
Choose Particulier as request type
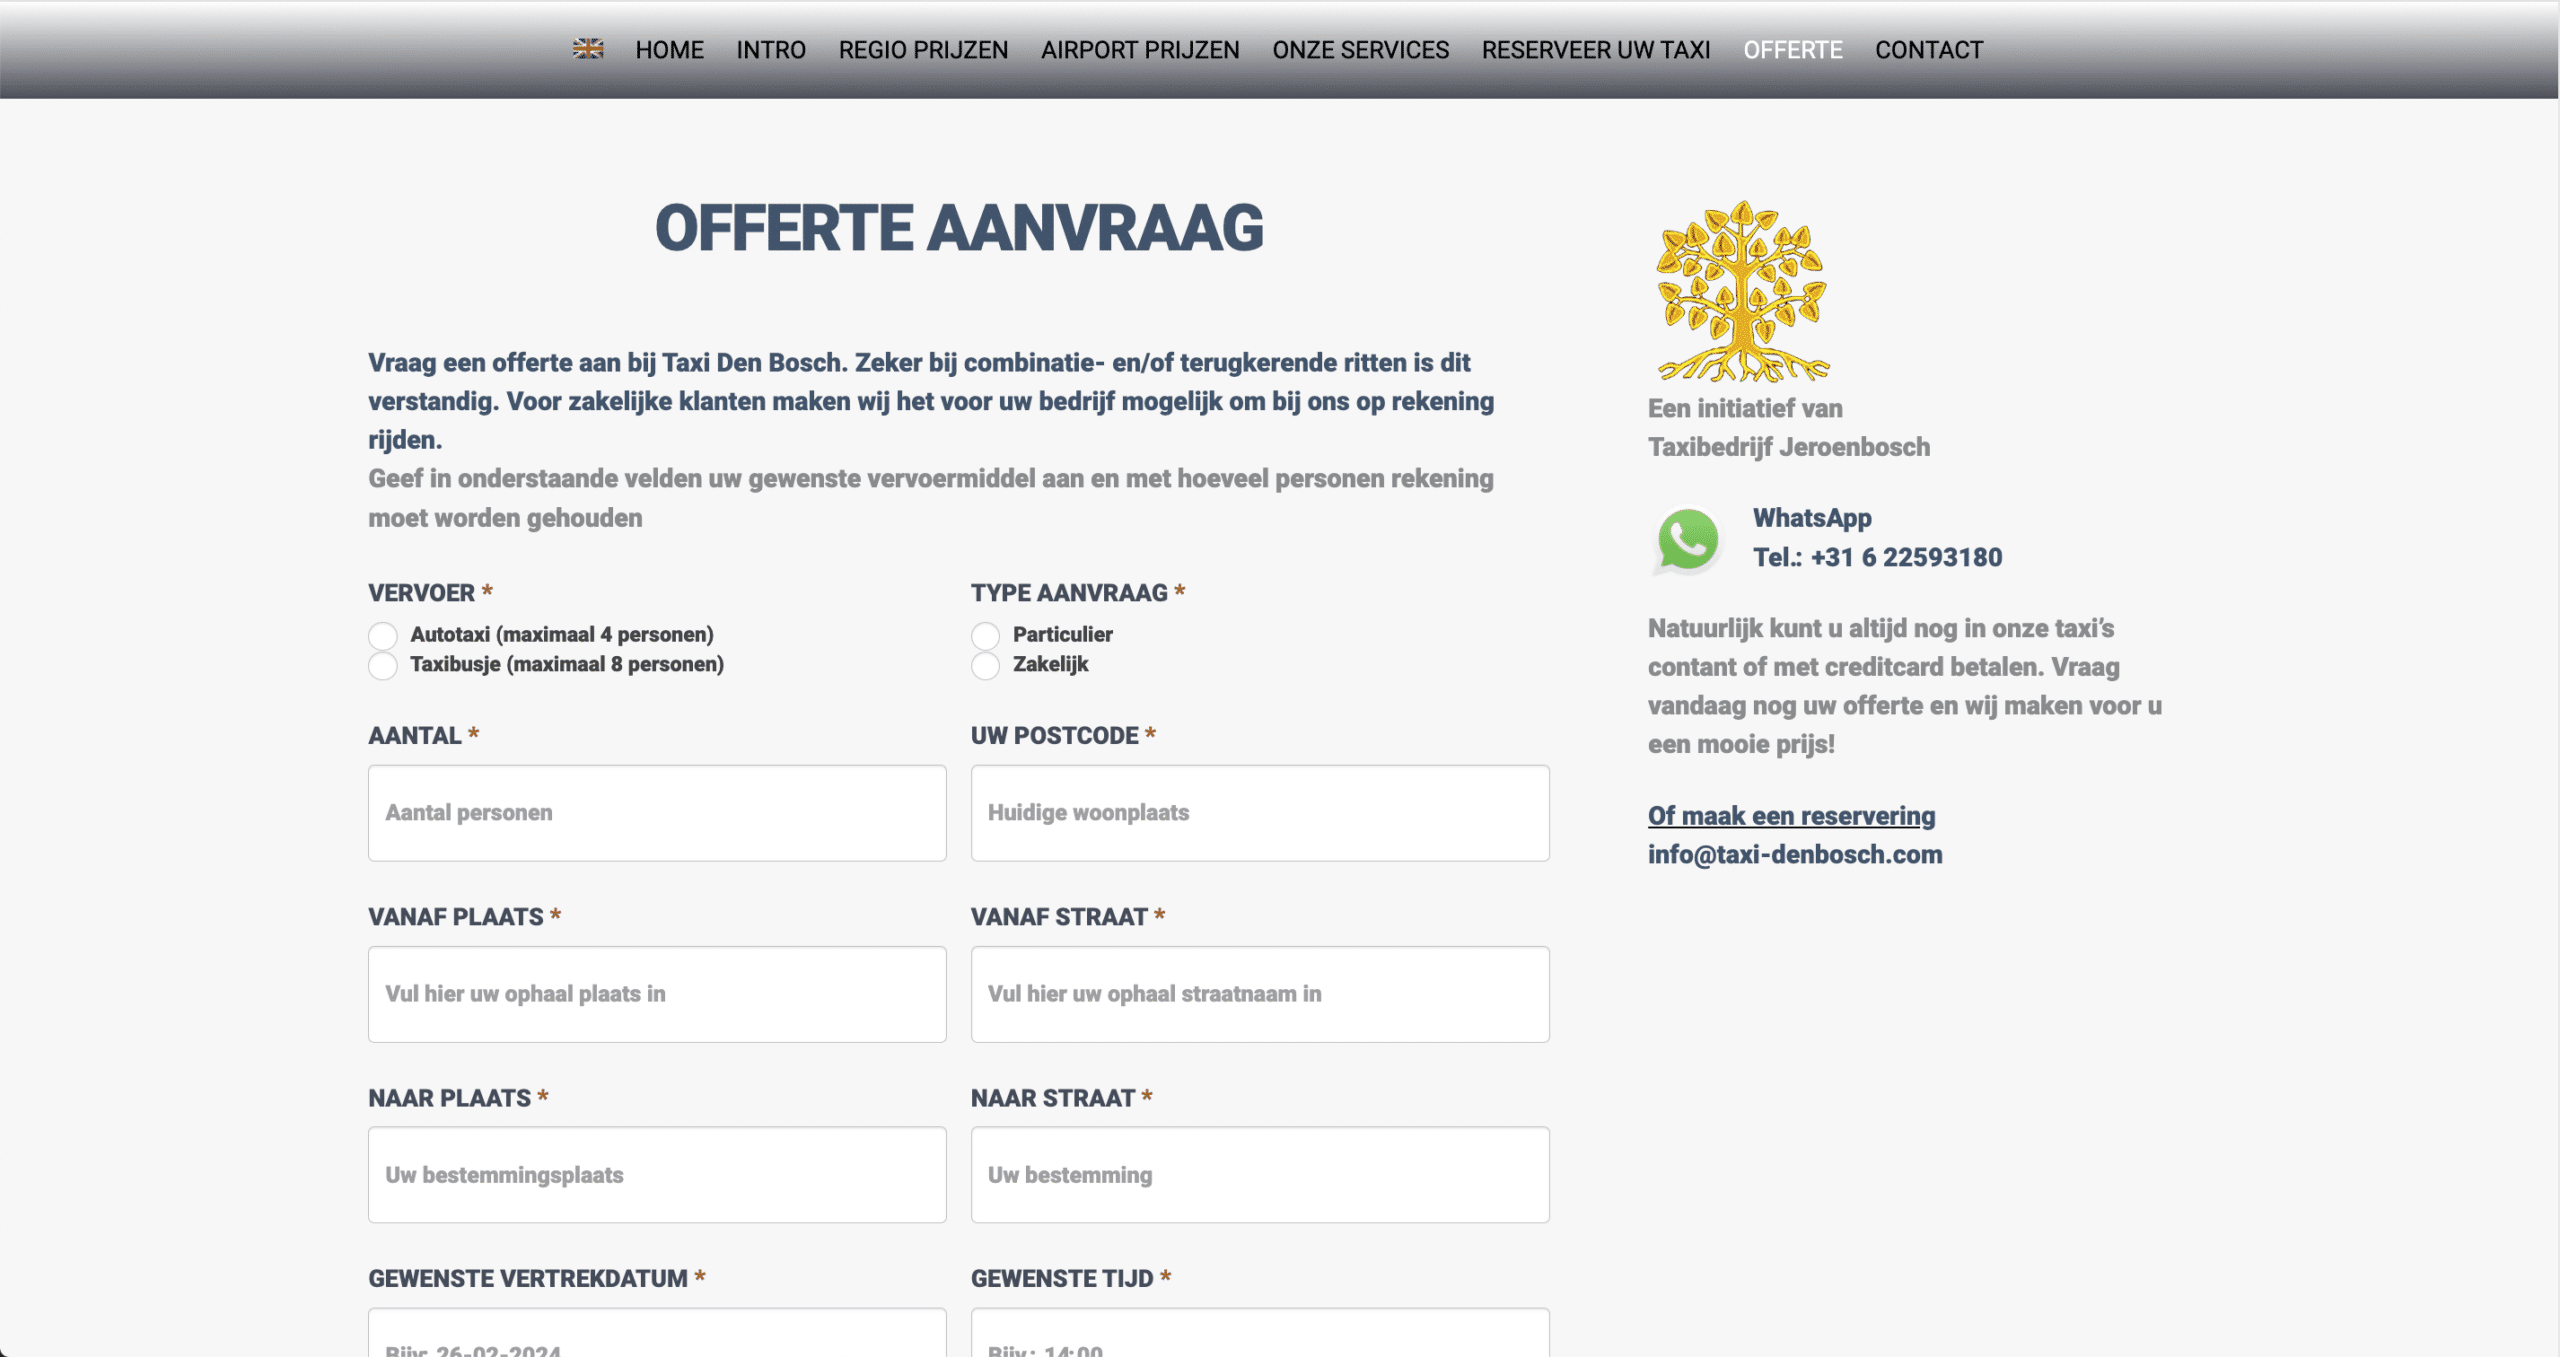[x=985, y=635]
